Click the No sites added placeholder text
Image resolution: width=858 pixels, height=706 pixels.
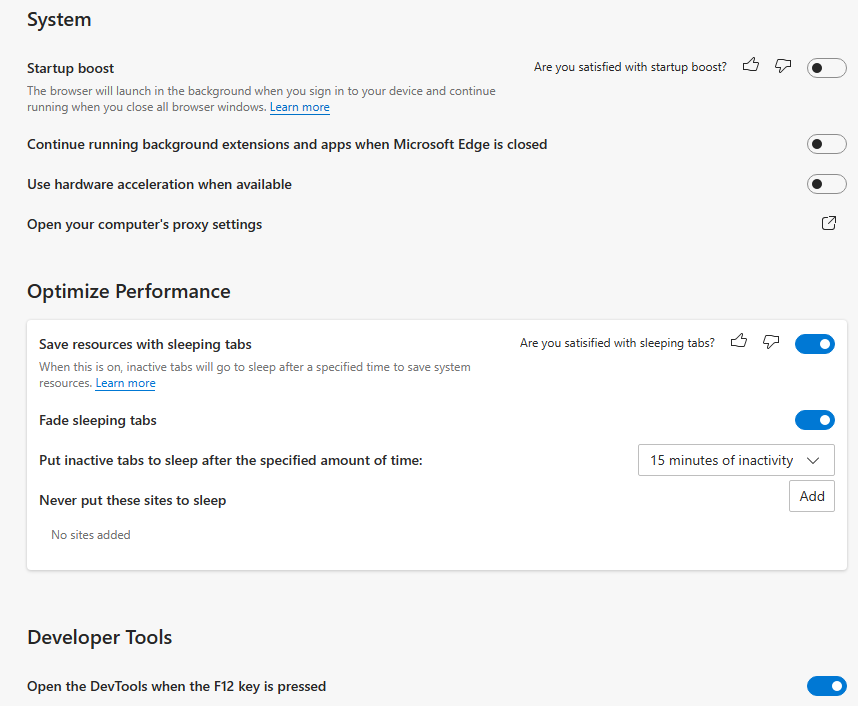(x=90, y=534)
